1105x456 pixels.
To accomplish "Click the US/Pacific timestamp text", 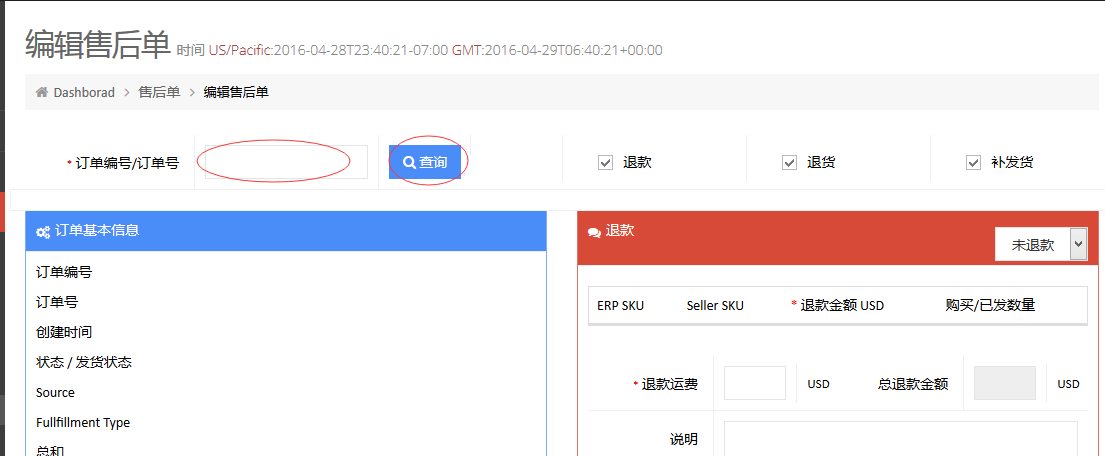I will pyautogui.click(x=328, y=50).
